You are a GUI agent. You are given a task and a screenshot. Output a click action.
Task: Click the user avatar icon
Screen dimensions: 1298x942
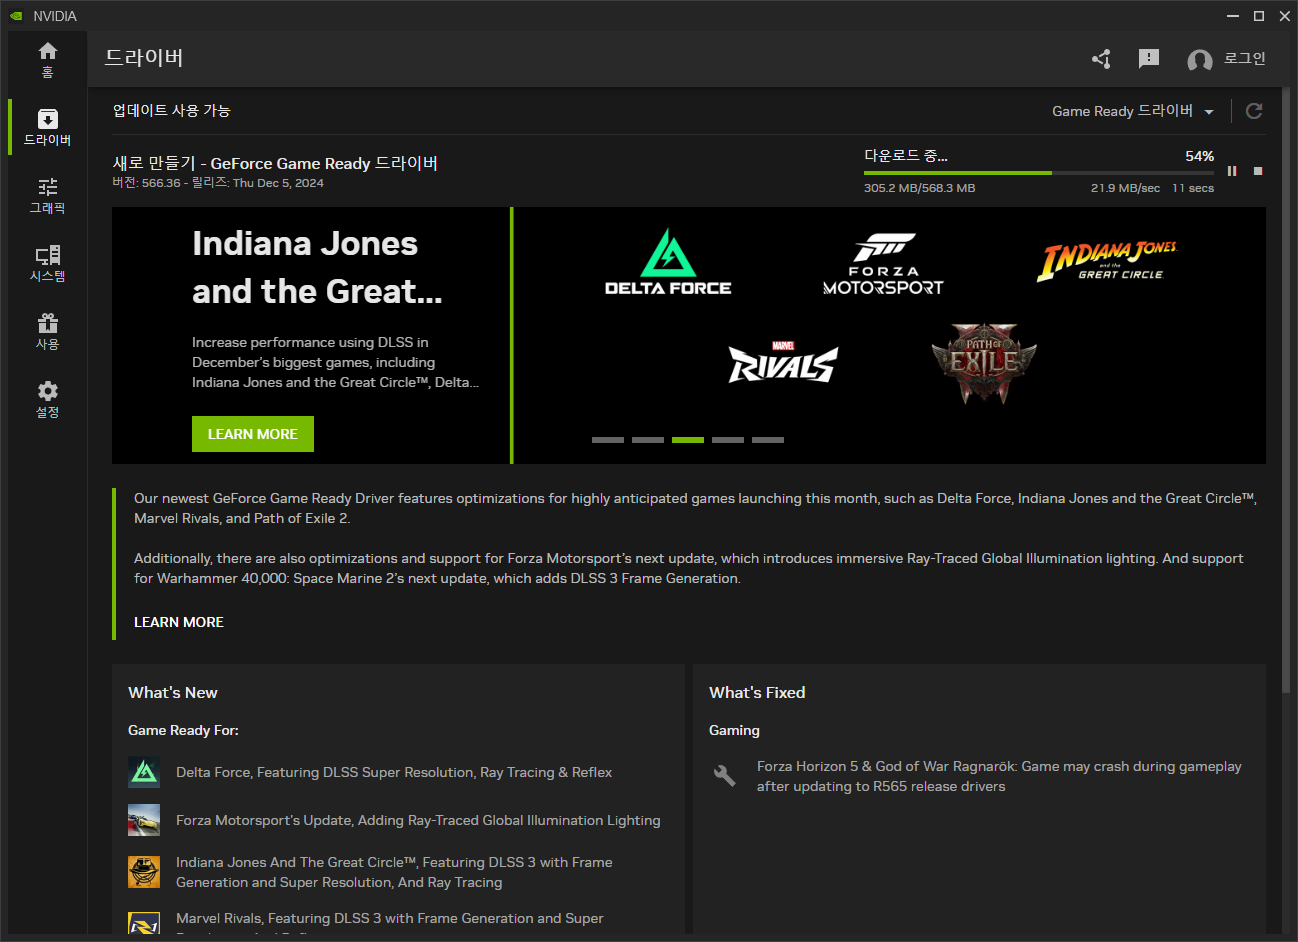coord(1200,60)
